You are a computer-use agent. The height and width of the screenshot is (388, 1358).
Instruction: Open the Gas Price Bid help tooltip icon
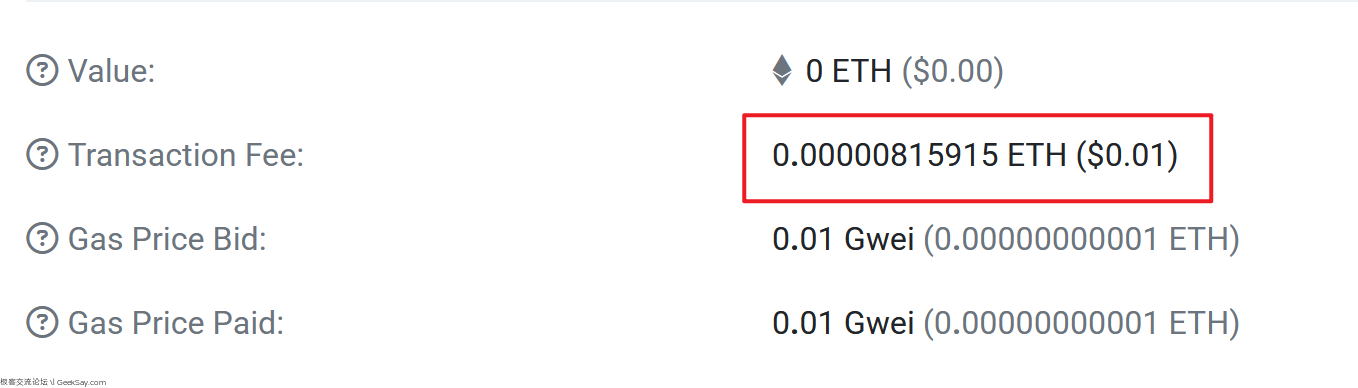pos(42,240)
